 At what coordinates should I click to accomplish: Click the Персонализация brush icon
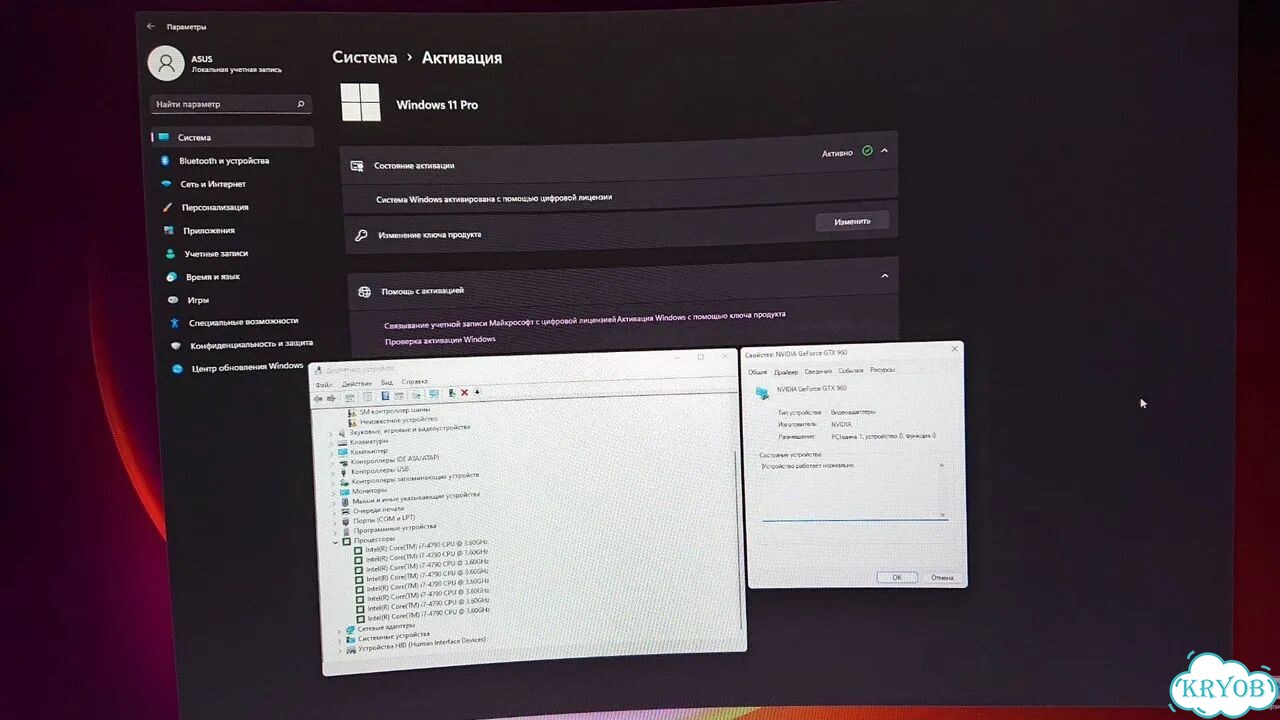[168, 207]
